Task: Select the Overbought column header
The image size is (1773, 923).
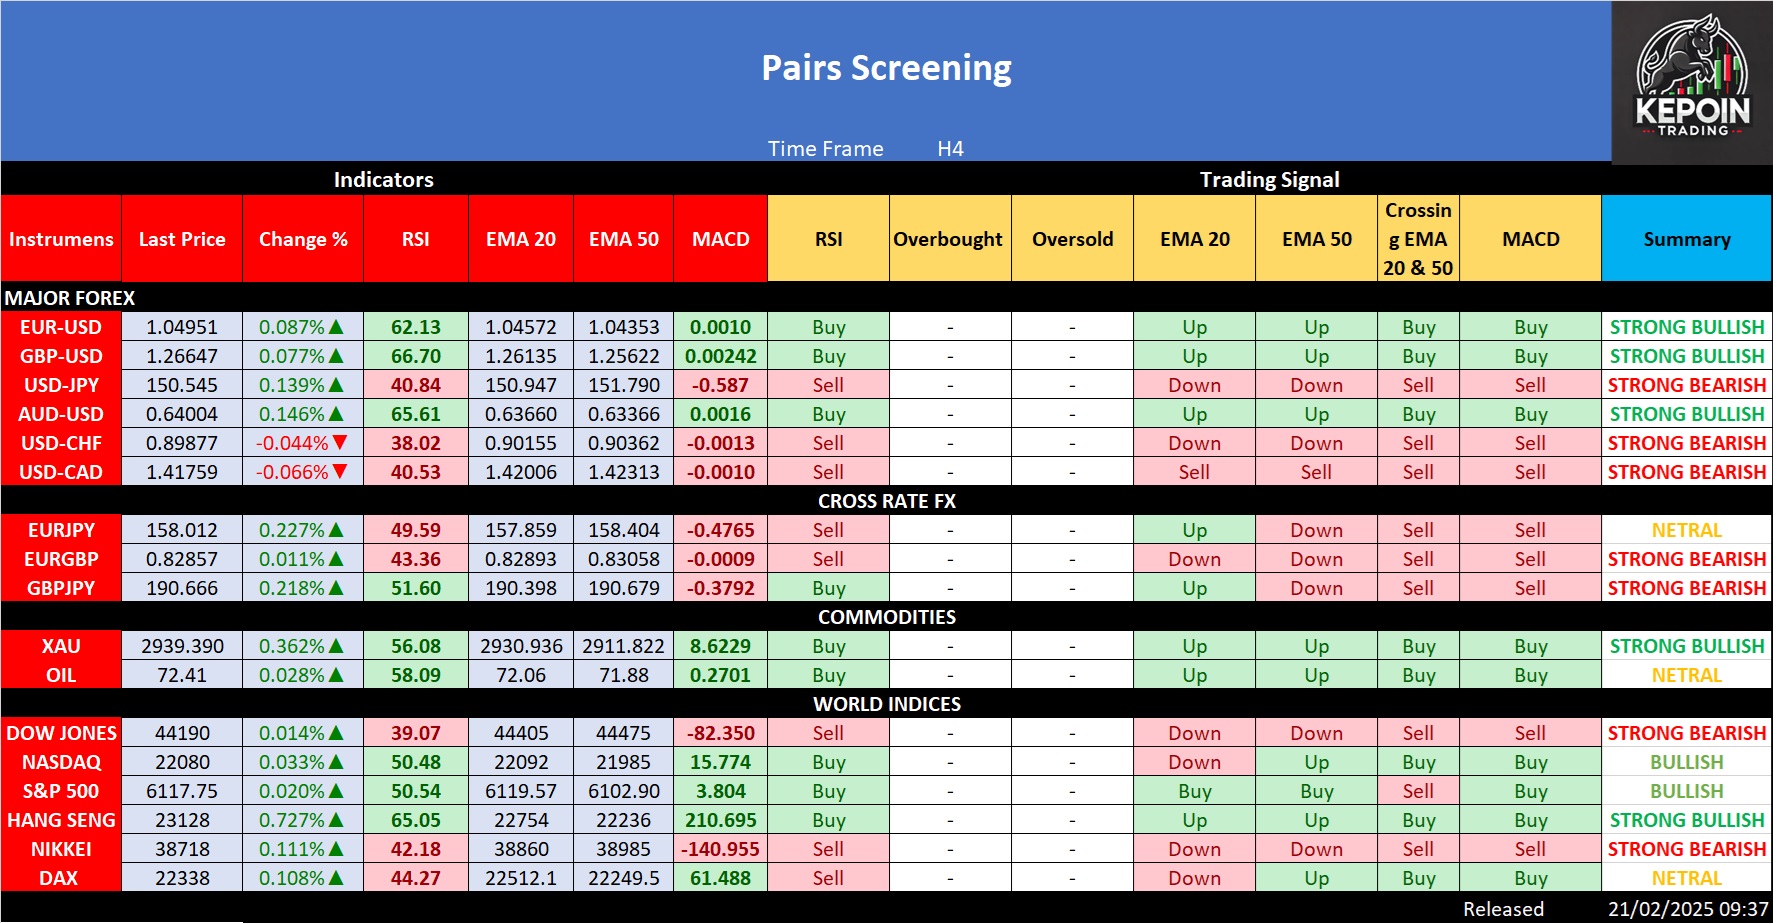Action: click(948, 239)
